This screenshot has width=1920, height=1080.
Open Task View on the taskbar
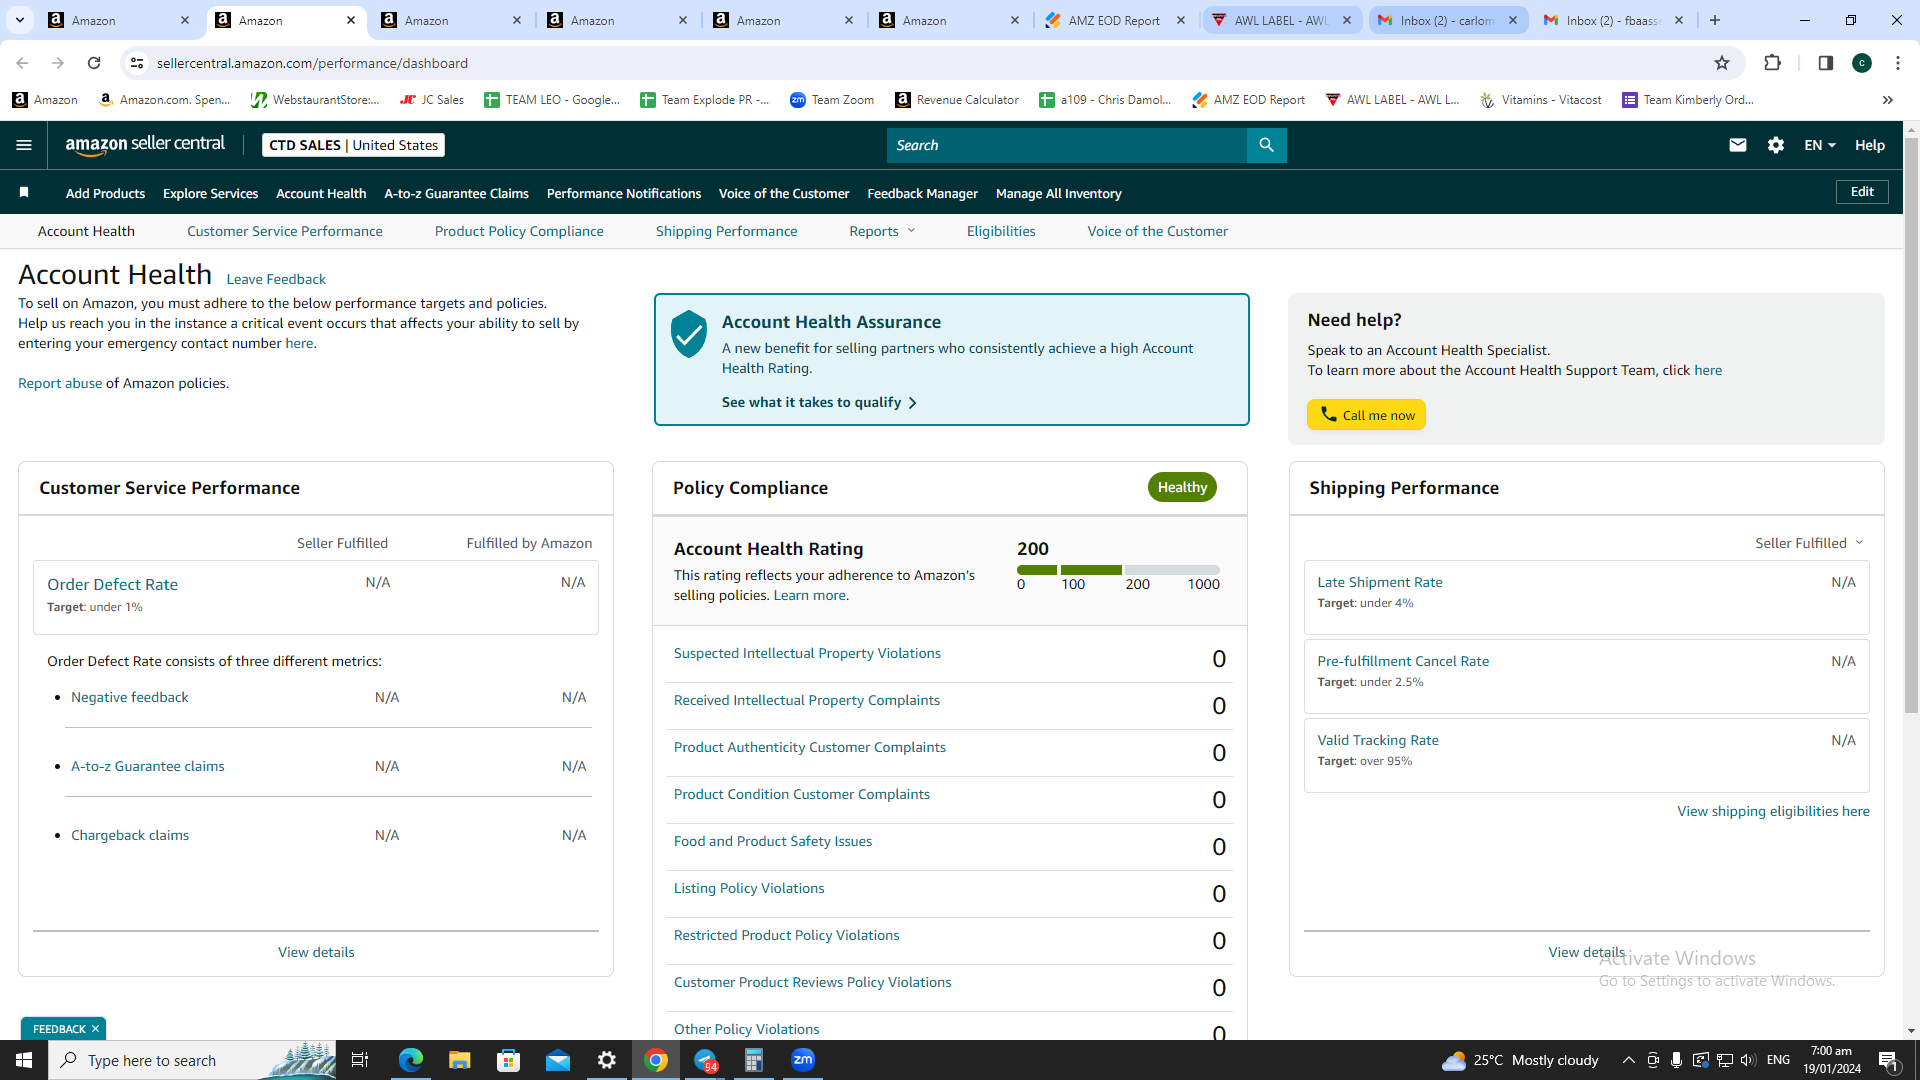click(x=360, y=1060)
